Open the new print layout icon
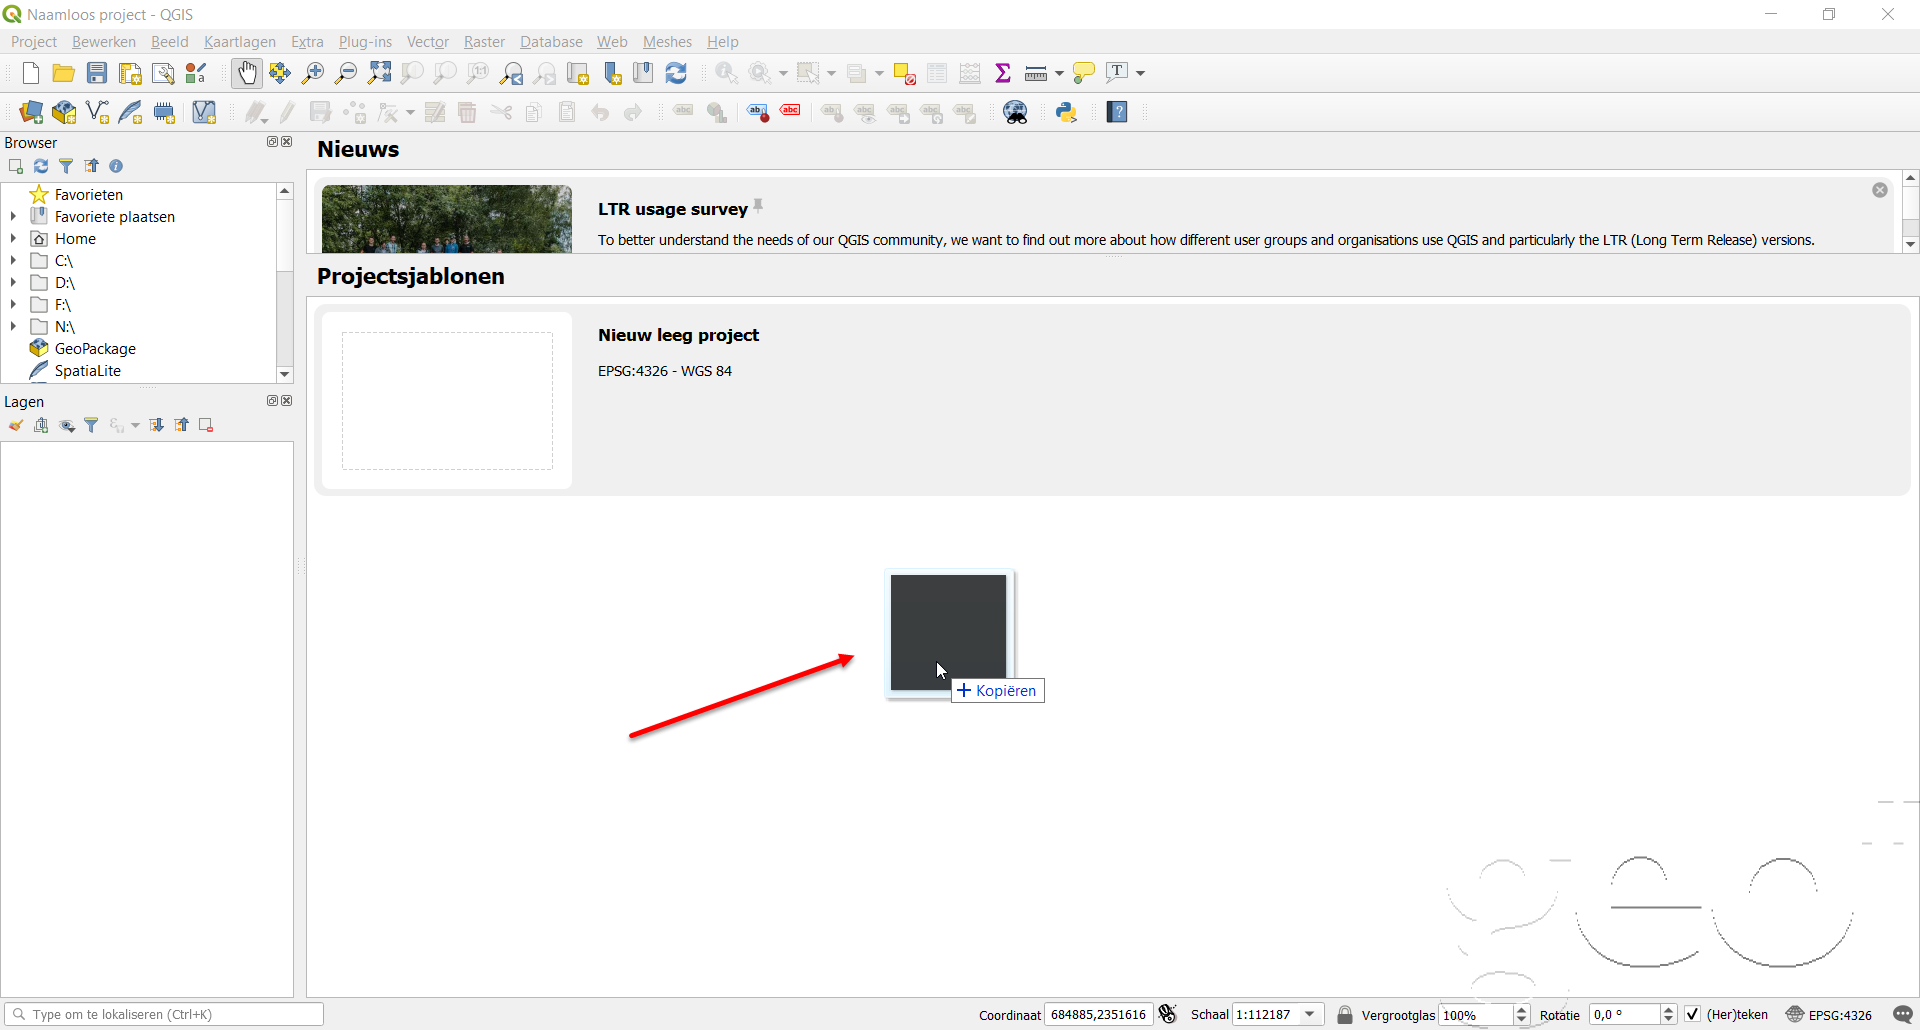1920x1030 pixels. pos(130,73)
